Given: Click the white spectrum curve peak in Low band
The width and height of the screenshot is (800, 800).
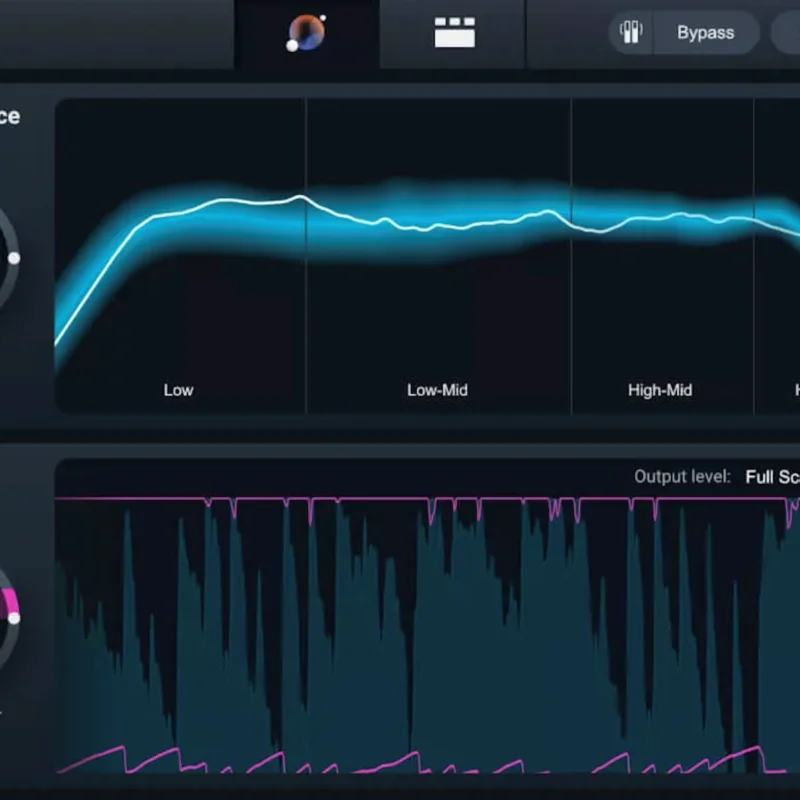Looking at the screenshot, I should coord(301,196).
